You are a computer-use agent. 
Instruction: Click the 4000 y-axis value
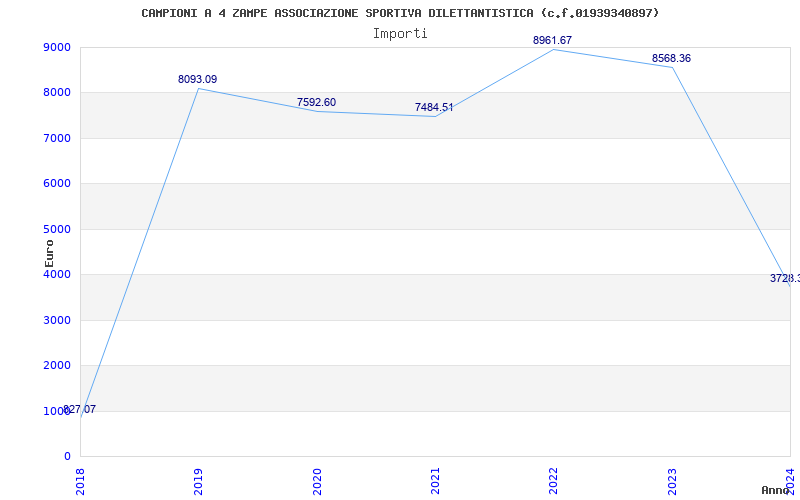(x=55, y=274)
